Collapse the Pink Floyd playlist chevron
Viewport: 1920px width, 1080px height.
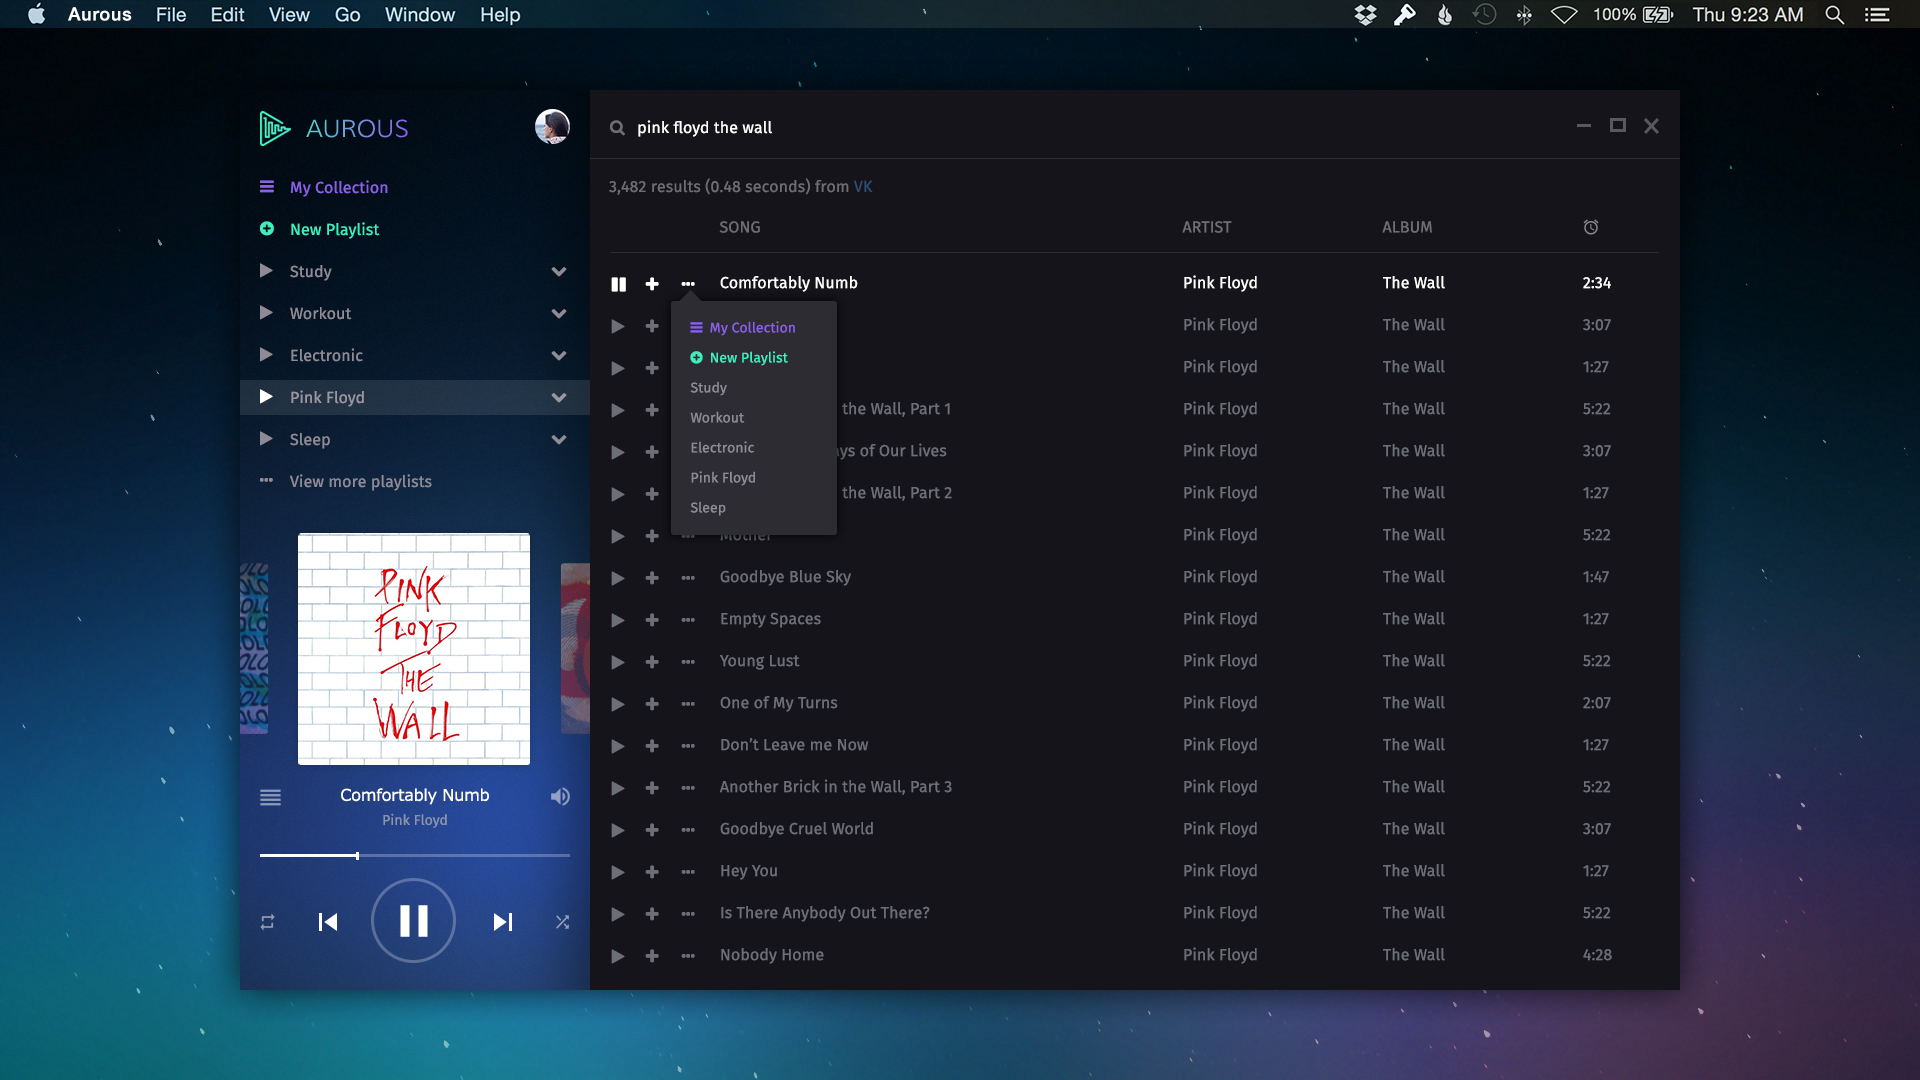coord(559,398)
